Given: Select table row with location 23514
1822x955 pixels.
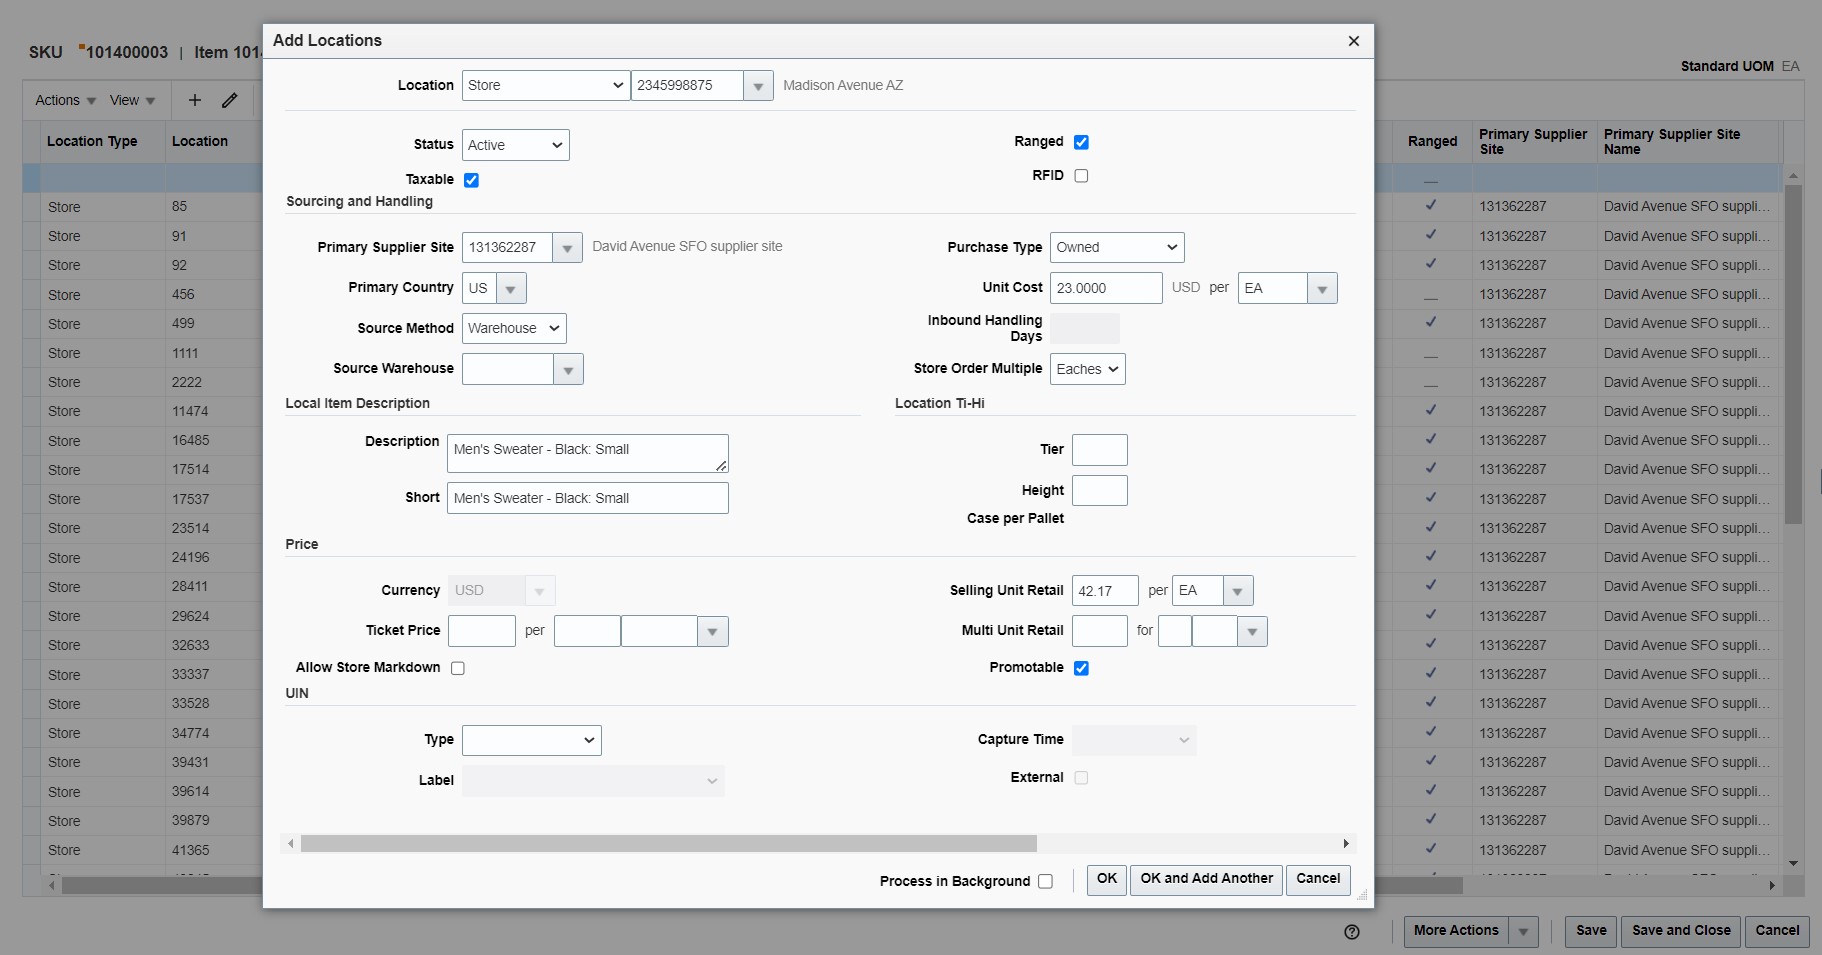Looking at the screenshot, I should point(142,529).
